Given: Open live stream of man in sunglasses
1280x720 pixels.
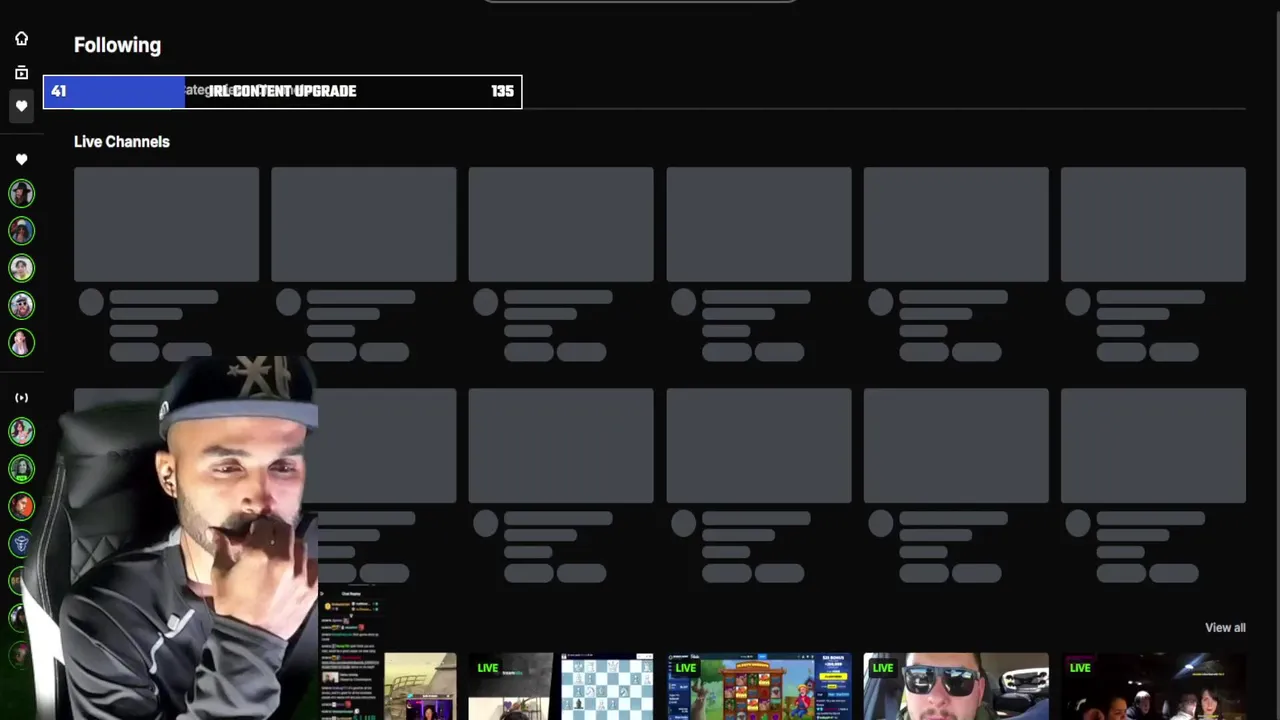Looking at the screenshot, I should coord(956,686).
